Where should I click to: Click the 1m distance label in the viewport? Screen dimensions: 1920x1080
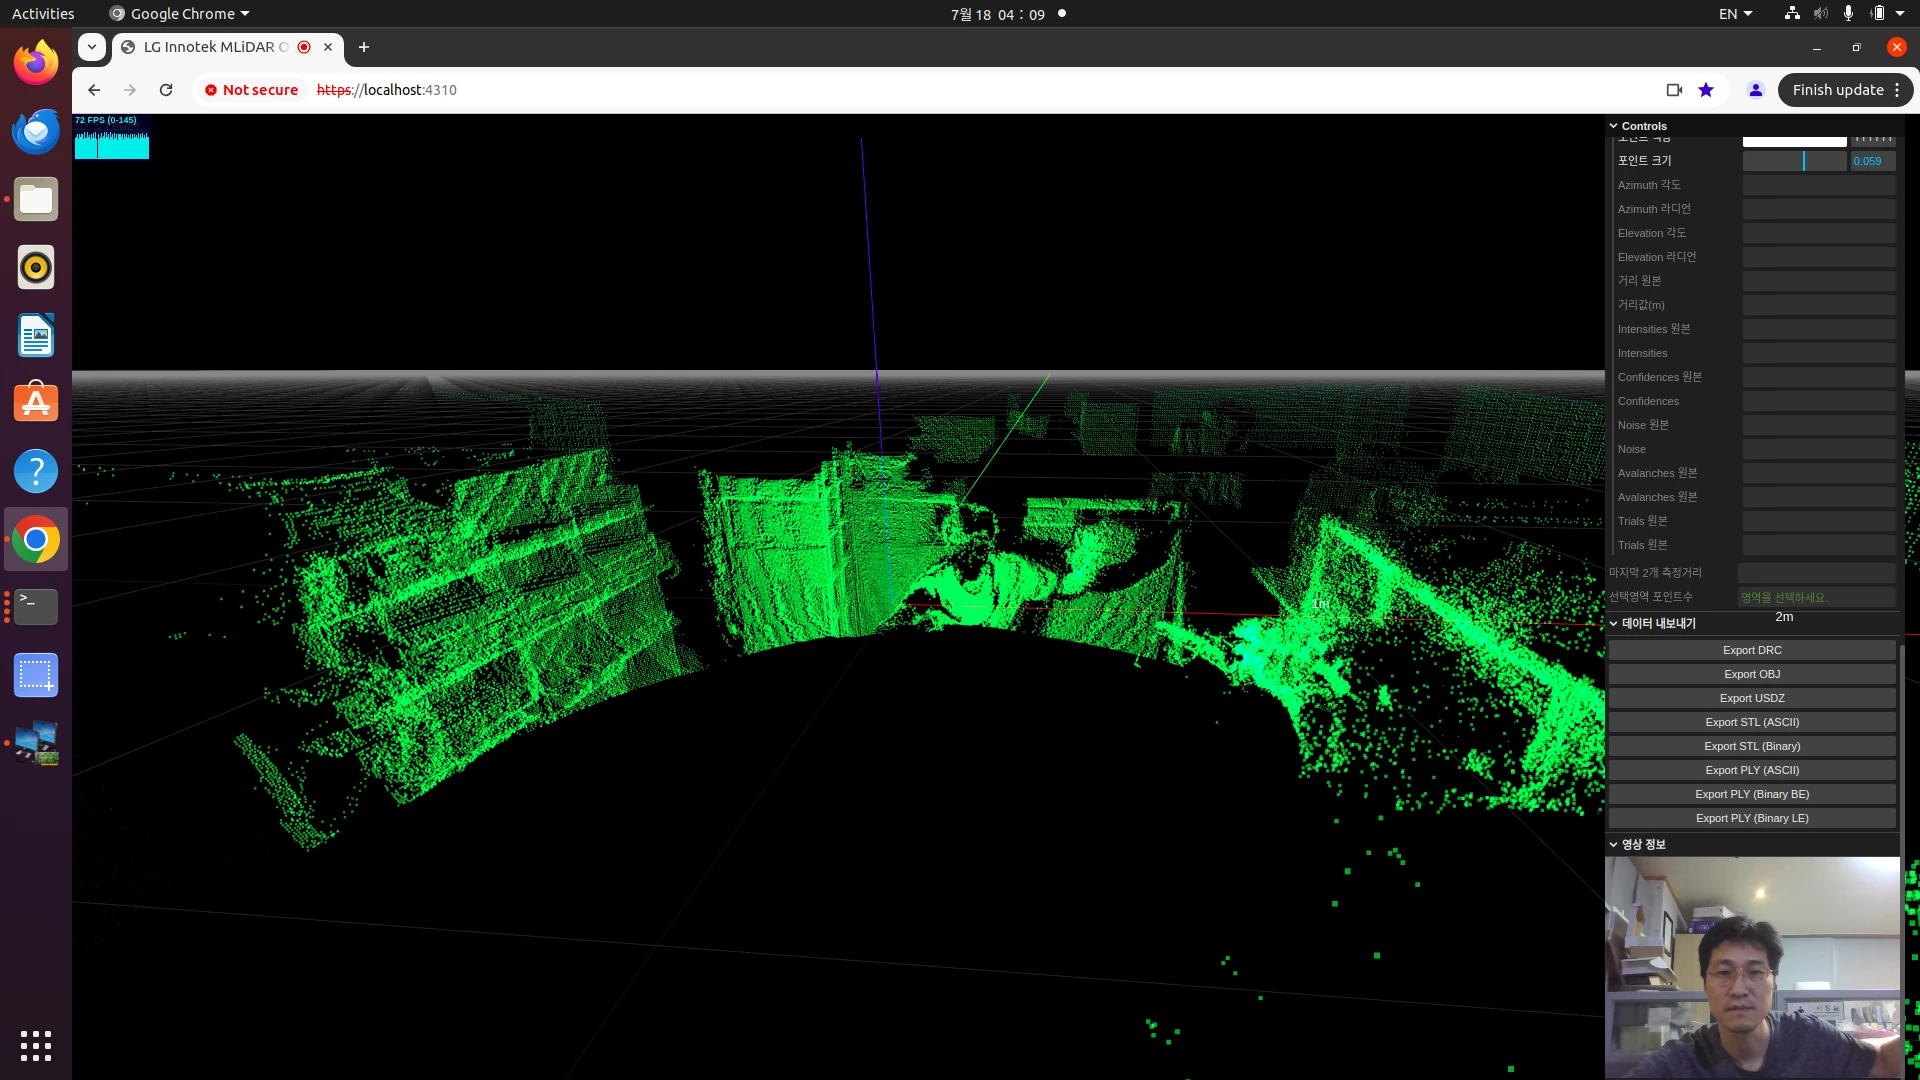[x=1320, y=604]
